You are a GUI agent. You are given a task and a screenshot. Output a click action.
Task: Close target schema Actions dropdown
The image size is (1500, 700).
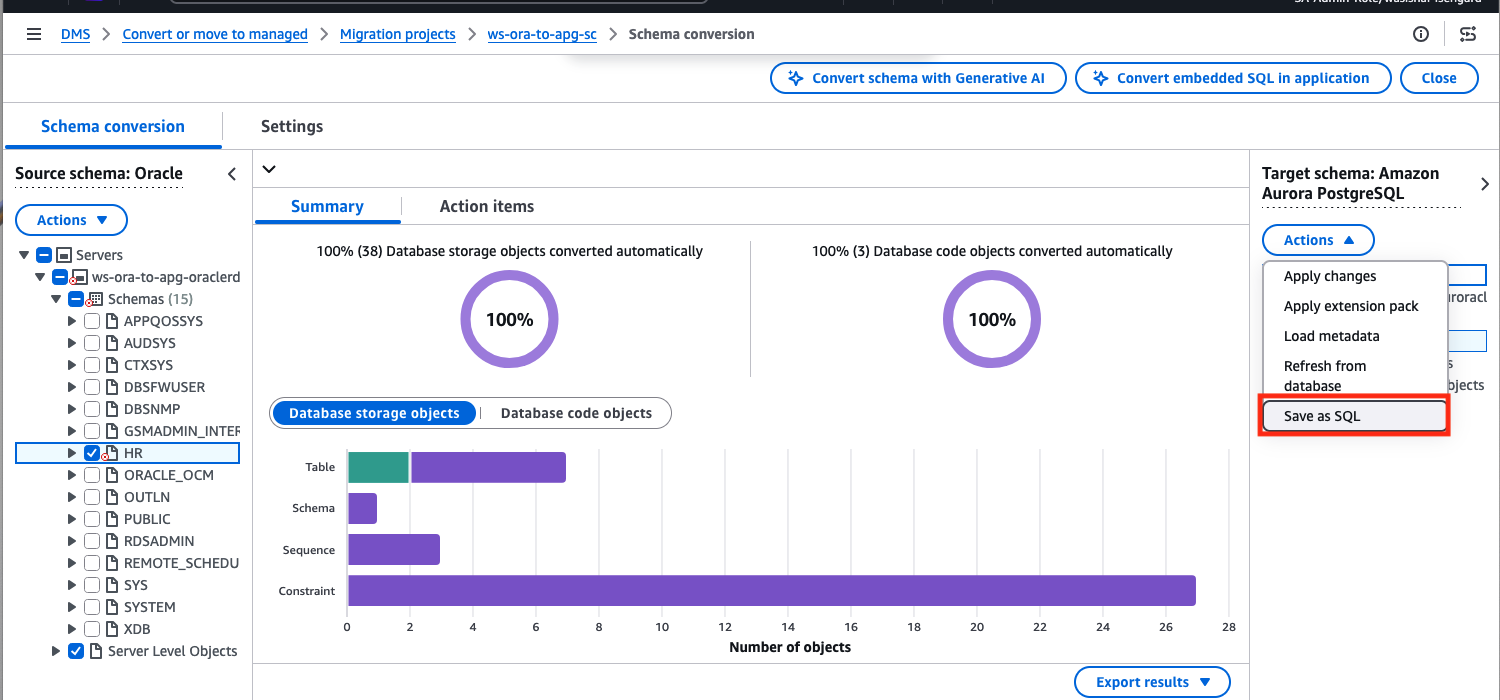[x=1319, y=240]
